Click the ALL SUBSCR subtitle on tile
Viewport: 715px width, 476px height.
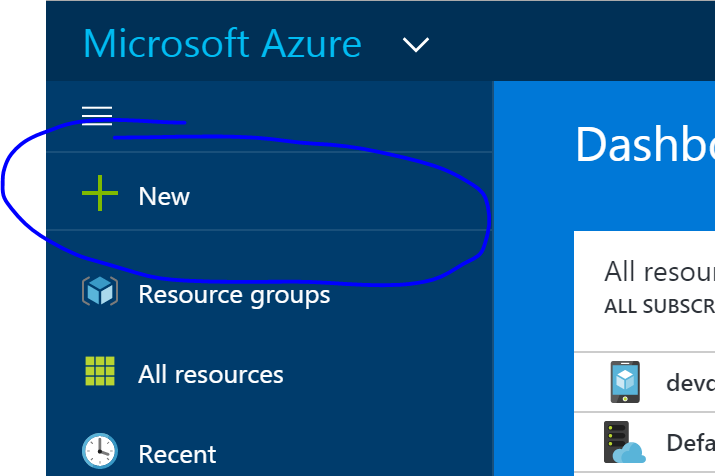pyautogui.click(x=659, y=306)
